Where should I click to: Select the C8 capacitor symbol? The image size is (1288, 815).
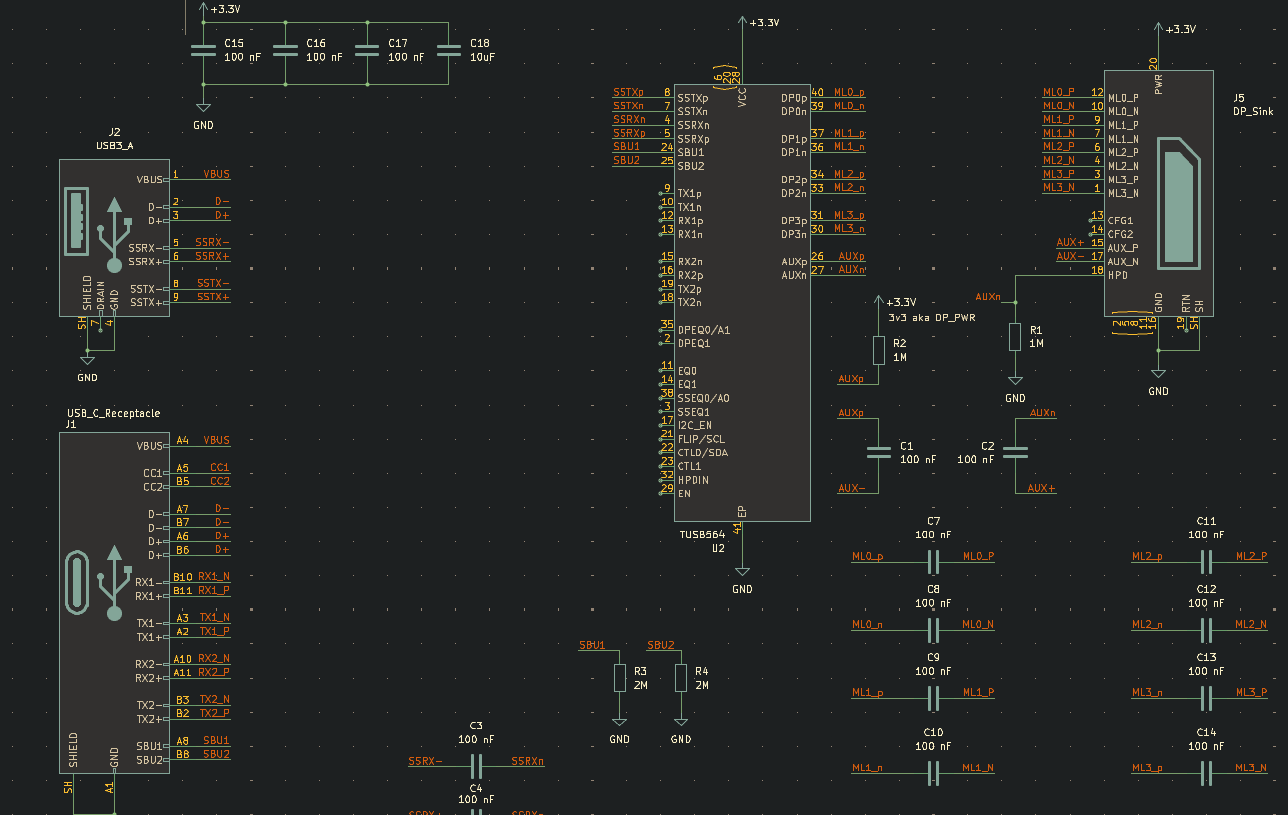(933, 630)
